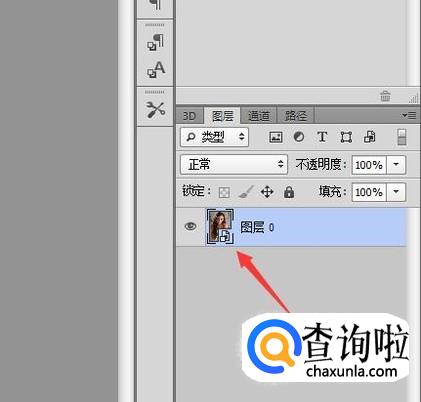This screenshot has width=421, height=402.
Task: Select the 图层 0 layer thumbnail
Action: tap(220, 227)
